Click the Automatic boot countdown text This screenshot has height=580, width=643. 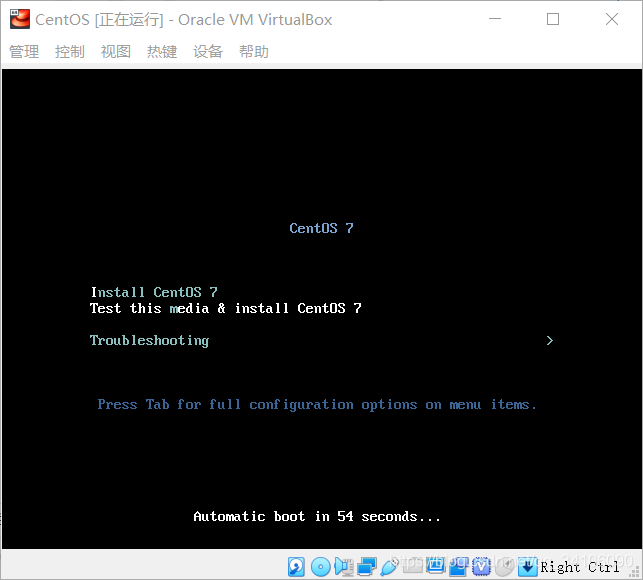[317, 516]
